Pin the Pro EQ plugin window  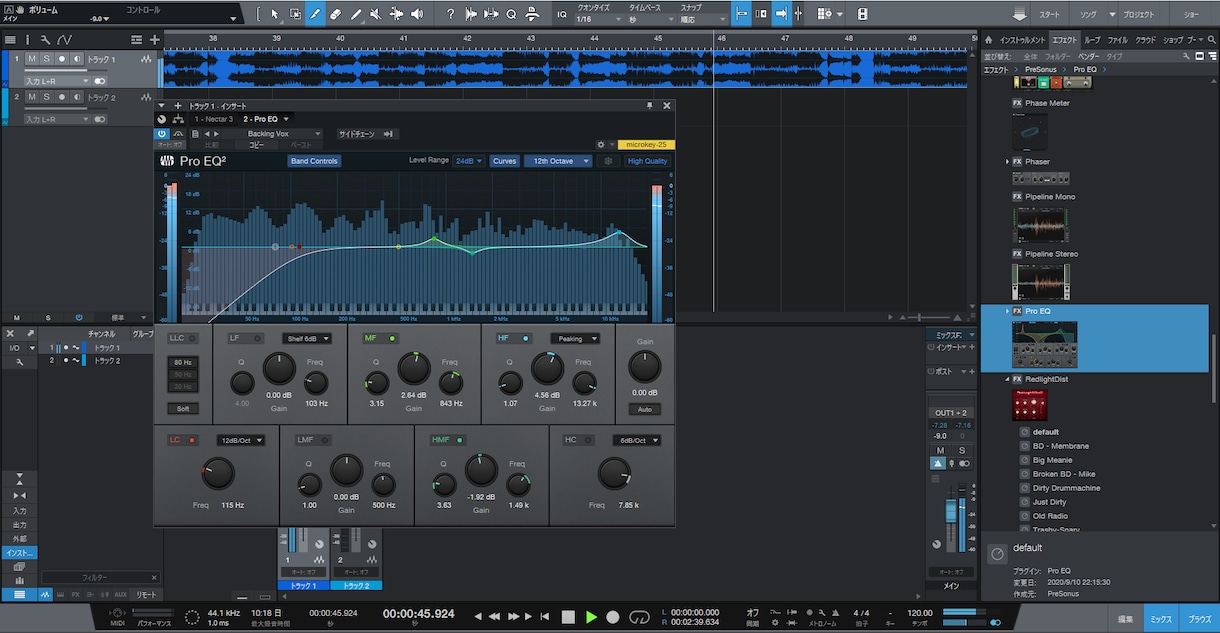click(649, 105)
